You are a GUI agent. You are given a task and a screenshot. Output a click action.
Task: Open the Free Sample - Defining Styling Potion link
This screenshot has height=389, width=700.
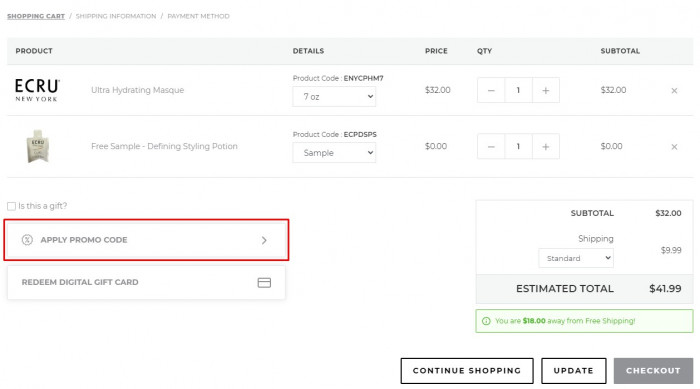click(164, 146)
